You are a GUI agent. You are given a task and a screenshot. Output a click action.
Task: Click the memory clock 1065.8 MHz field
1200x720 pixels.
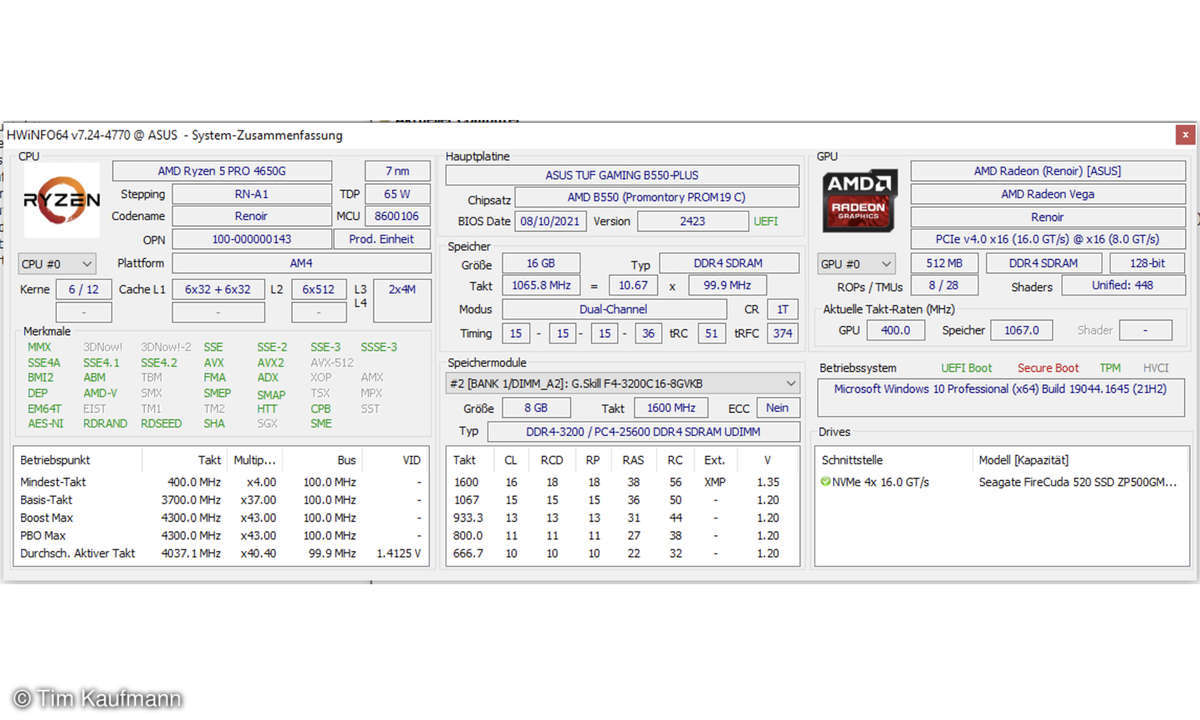[541, 286]
